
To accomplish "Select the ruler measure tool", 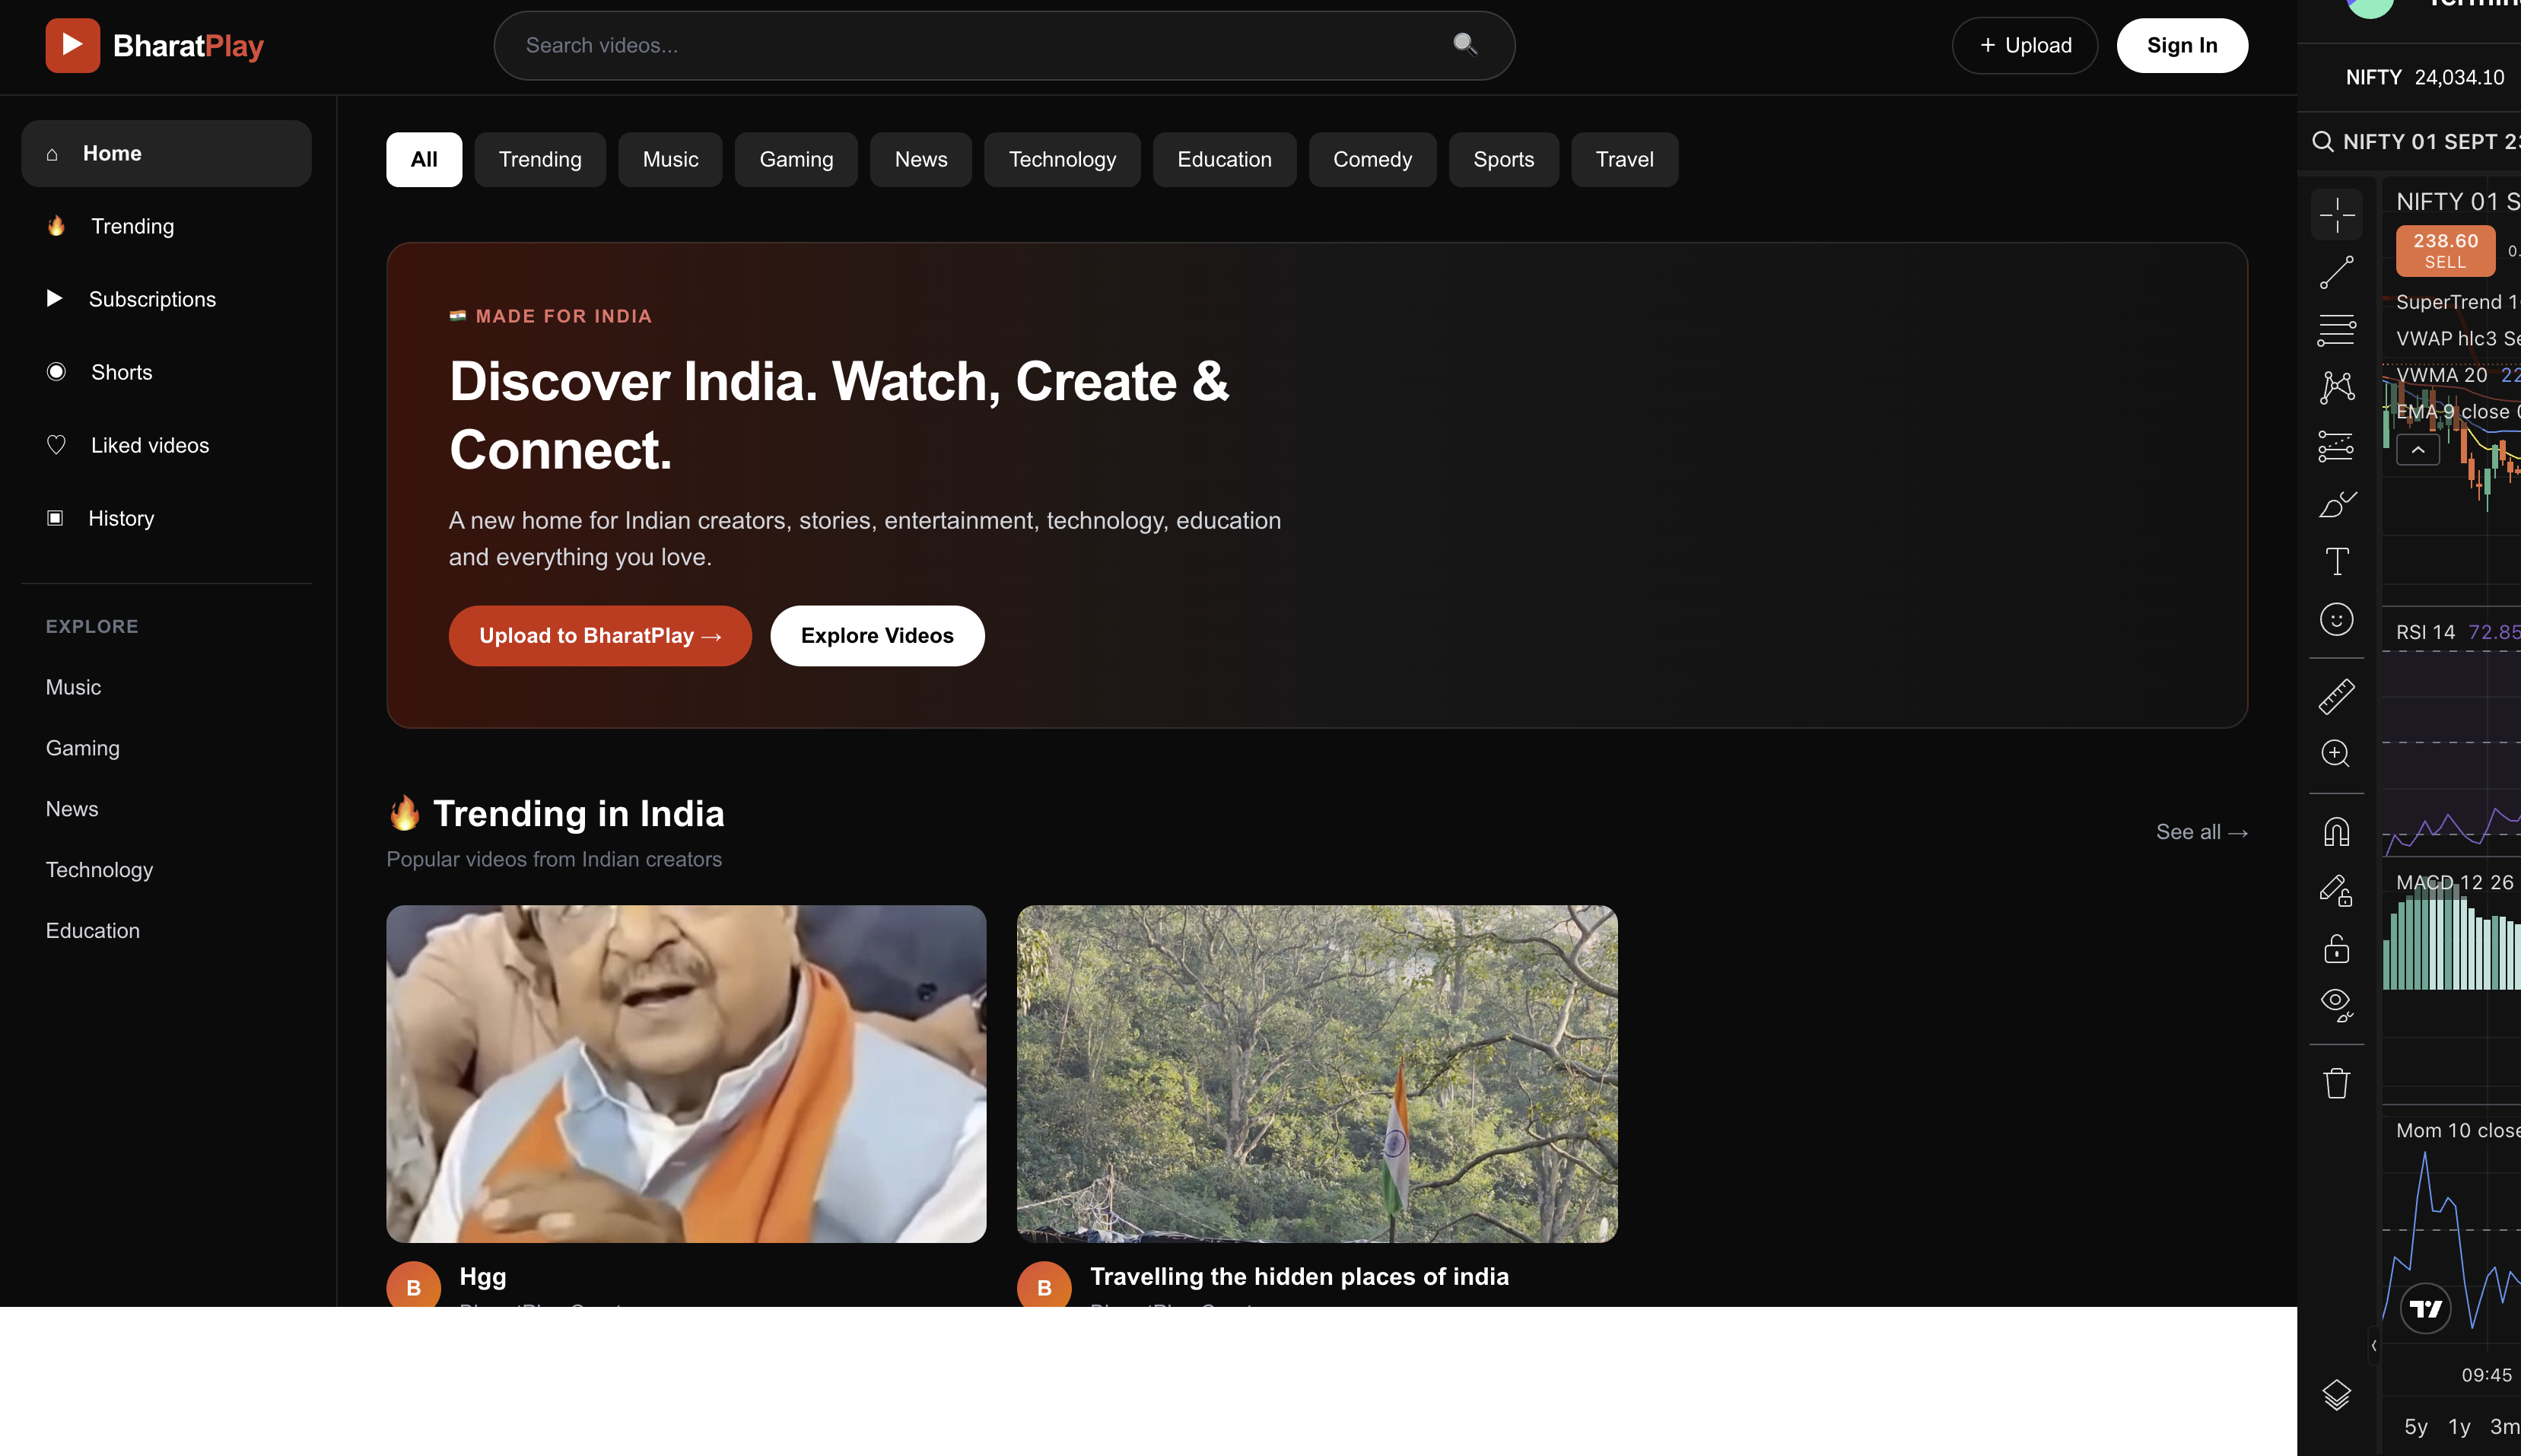I will click(2337, 696).
